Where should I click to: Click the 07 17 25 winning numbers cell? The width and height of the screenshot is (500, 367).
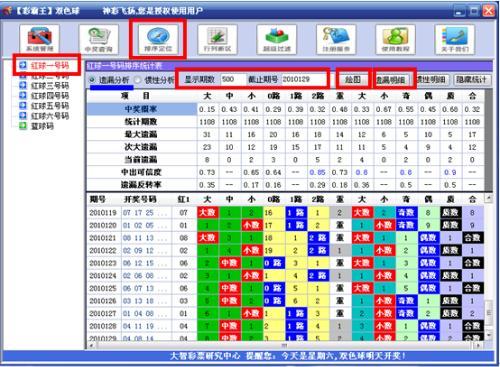point(145,213)
